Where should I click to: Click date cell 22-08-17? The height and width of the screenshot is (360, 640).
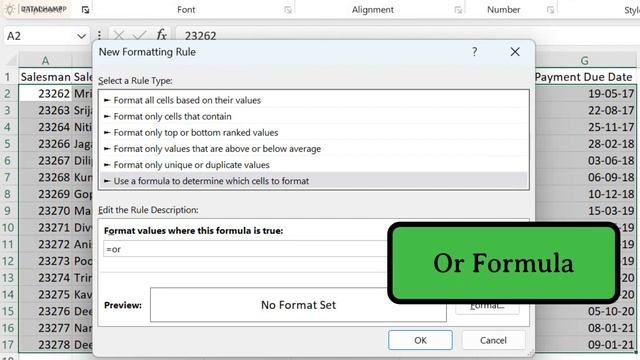(x=584, y=110)
